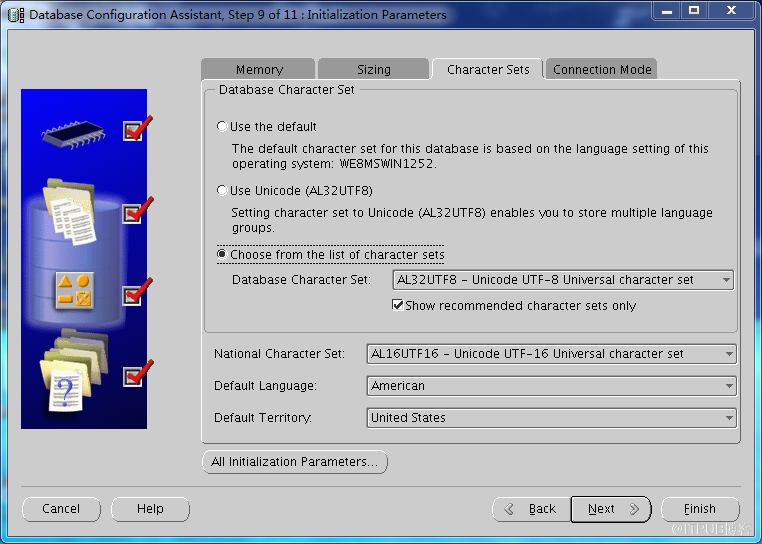Click the Help button
The height and width of the screenshot is (544, 762).
[x=150, y=509]
